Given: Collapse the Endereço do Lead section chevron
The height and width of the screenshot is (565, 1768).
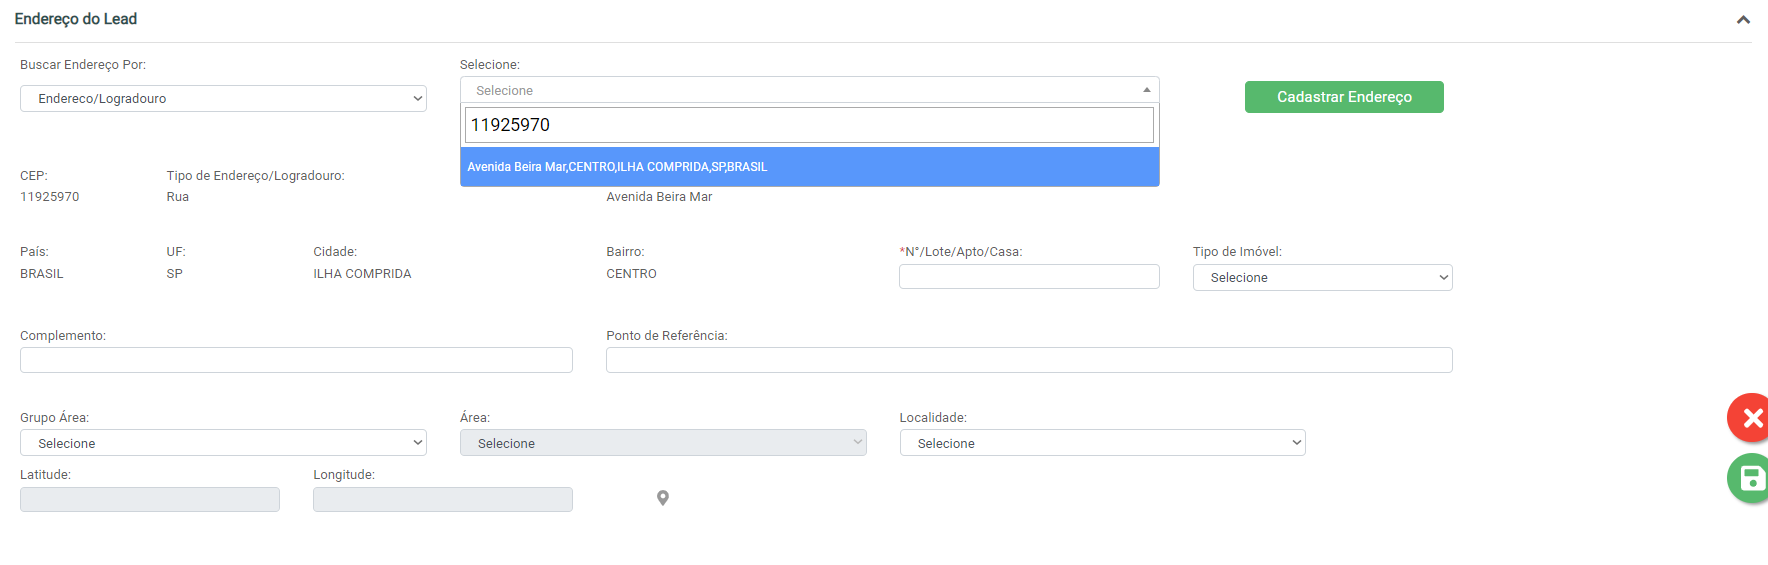Looking at the screenshot, I should (1743, 20).
